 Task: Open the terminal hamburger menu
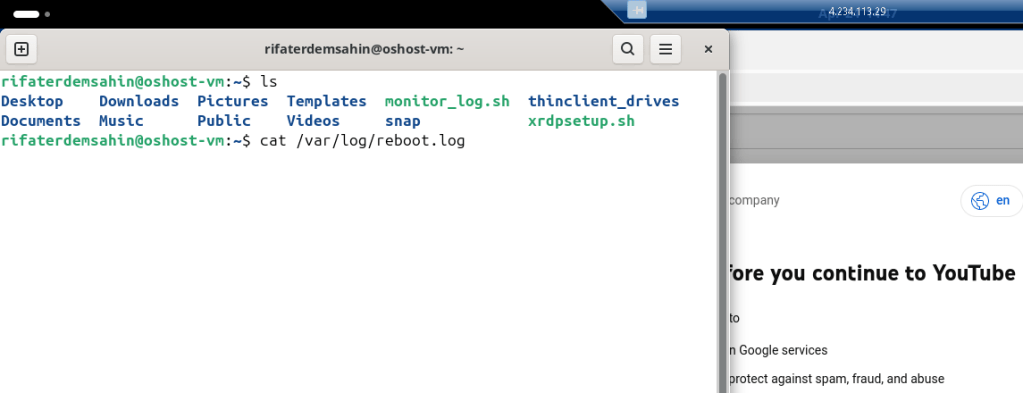tap(665, 49)
